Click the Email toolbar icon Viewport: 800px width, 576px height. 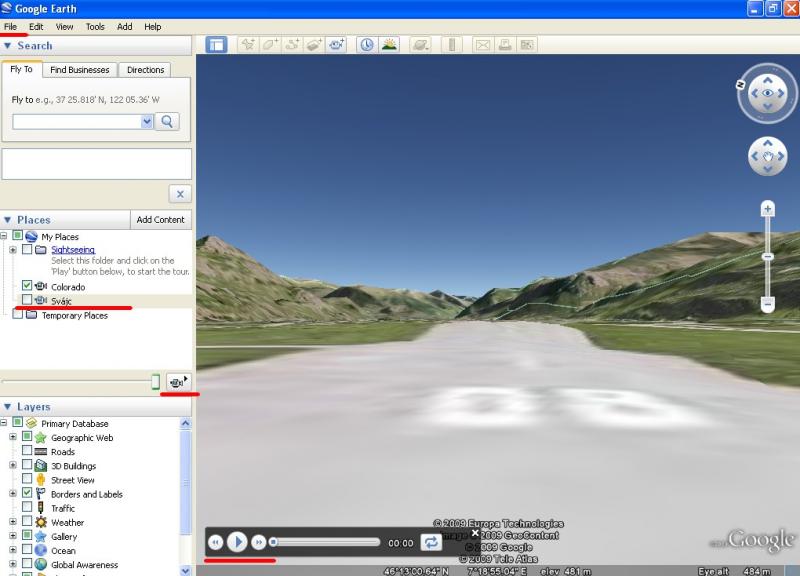pyautogui.click(x=482, y=45)
